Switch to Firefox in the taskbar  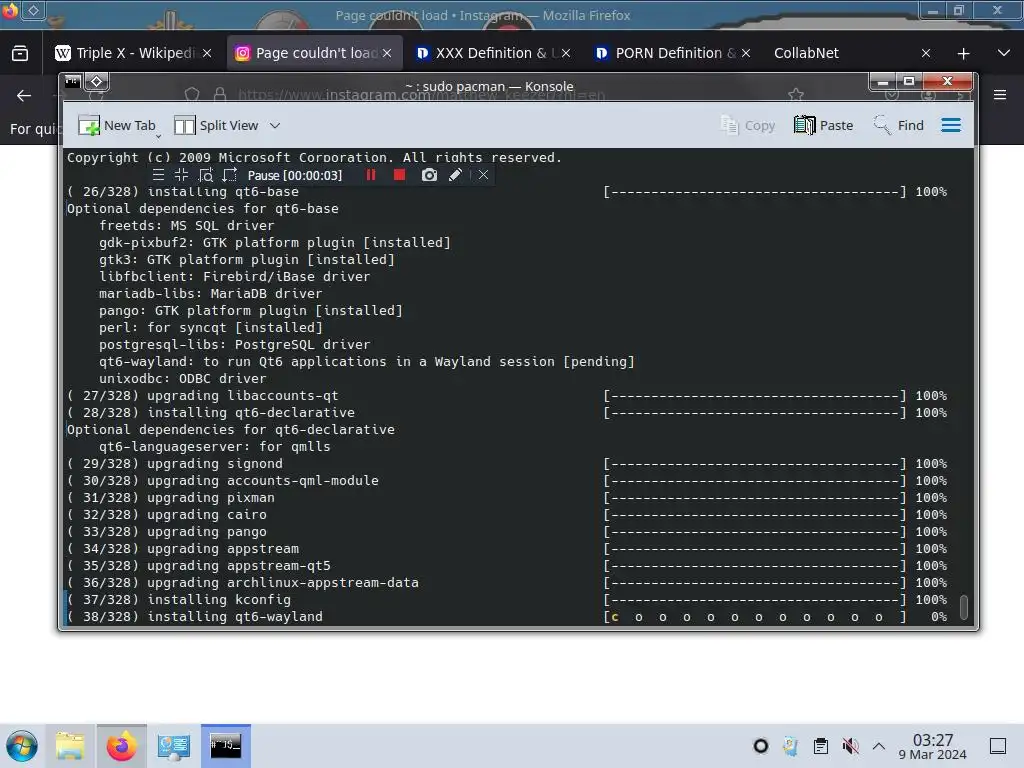pyautogui.click(x=121, y=746)
